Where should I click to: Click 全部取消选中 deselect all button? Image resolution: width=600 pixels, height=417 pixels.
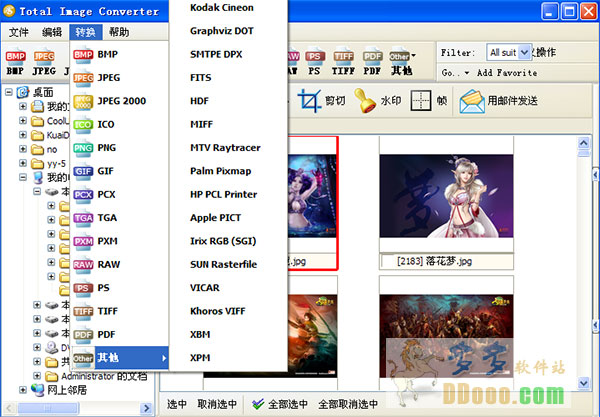coord(348,404)
